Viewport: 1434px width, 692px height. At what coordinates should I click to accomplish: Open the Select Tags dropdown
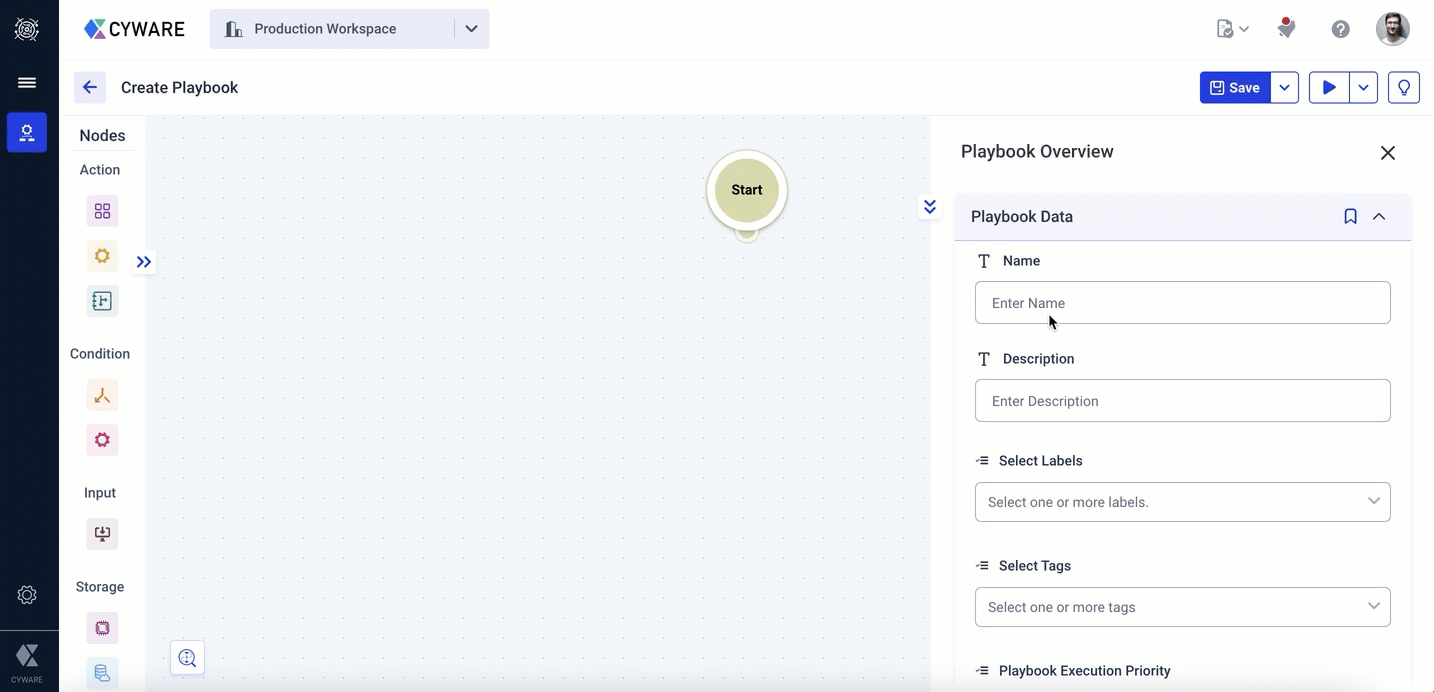tap(1182, 607)
